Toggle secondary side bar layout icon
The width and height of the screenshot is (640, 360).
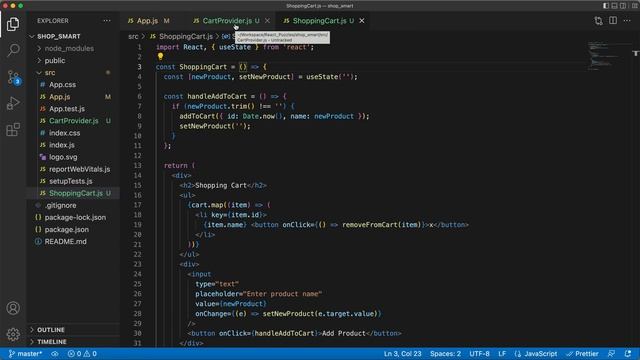[623, 6]
